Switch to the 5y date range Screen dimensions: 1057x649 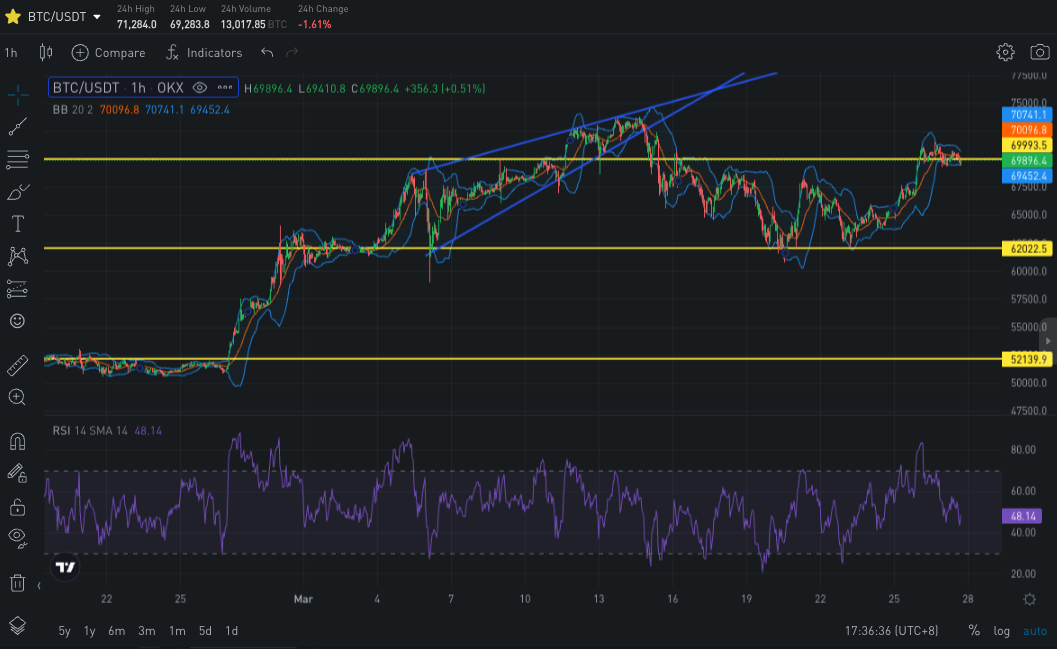pyautogui.click(x=65, y=630)
